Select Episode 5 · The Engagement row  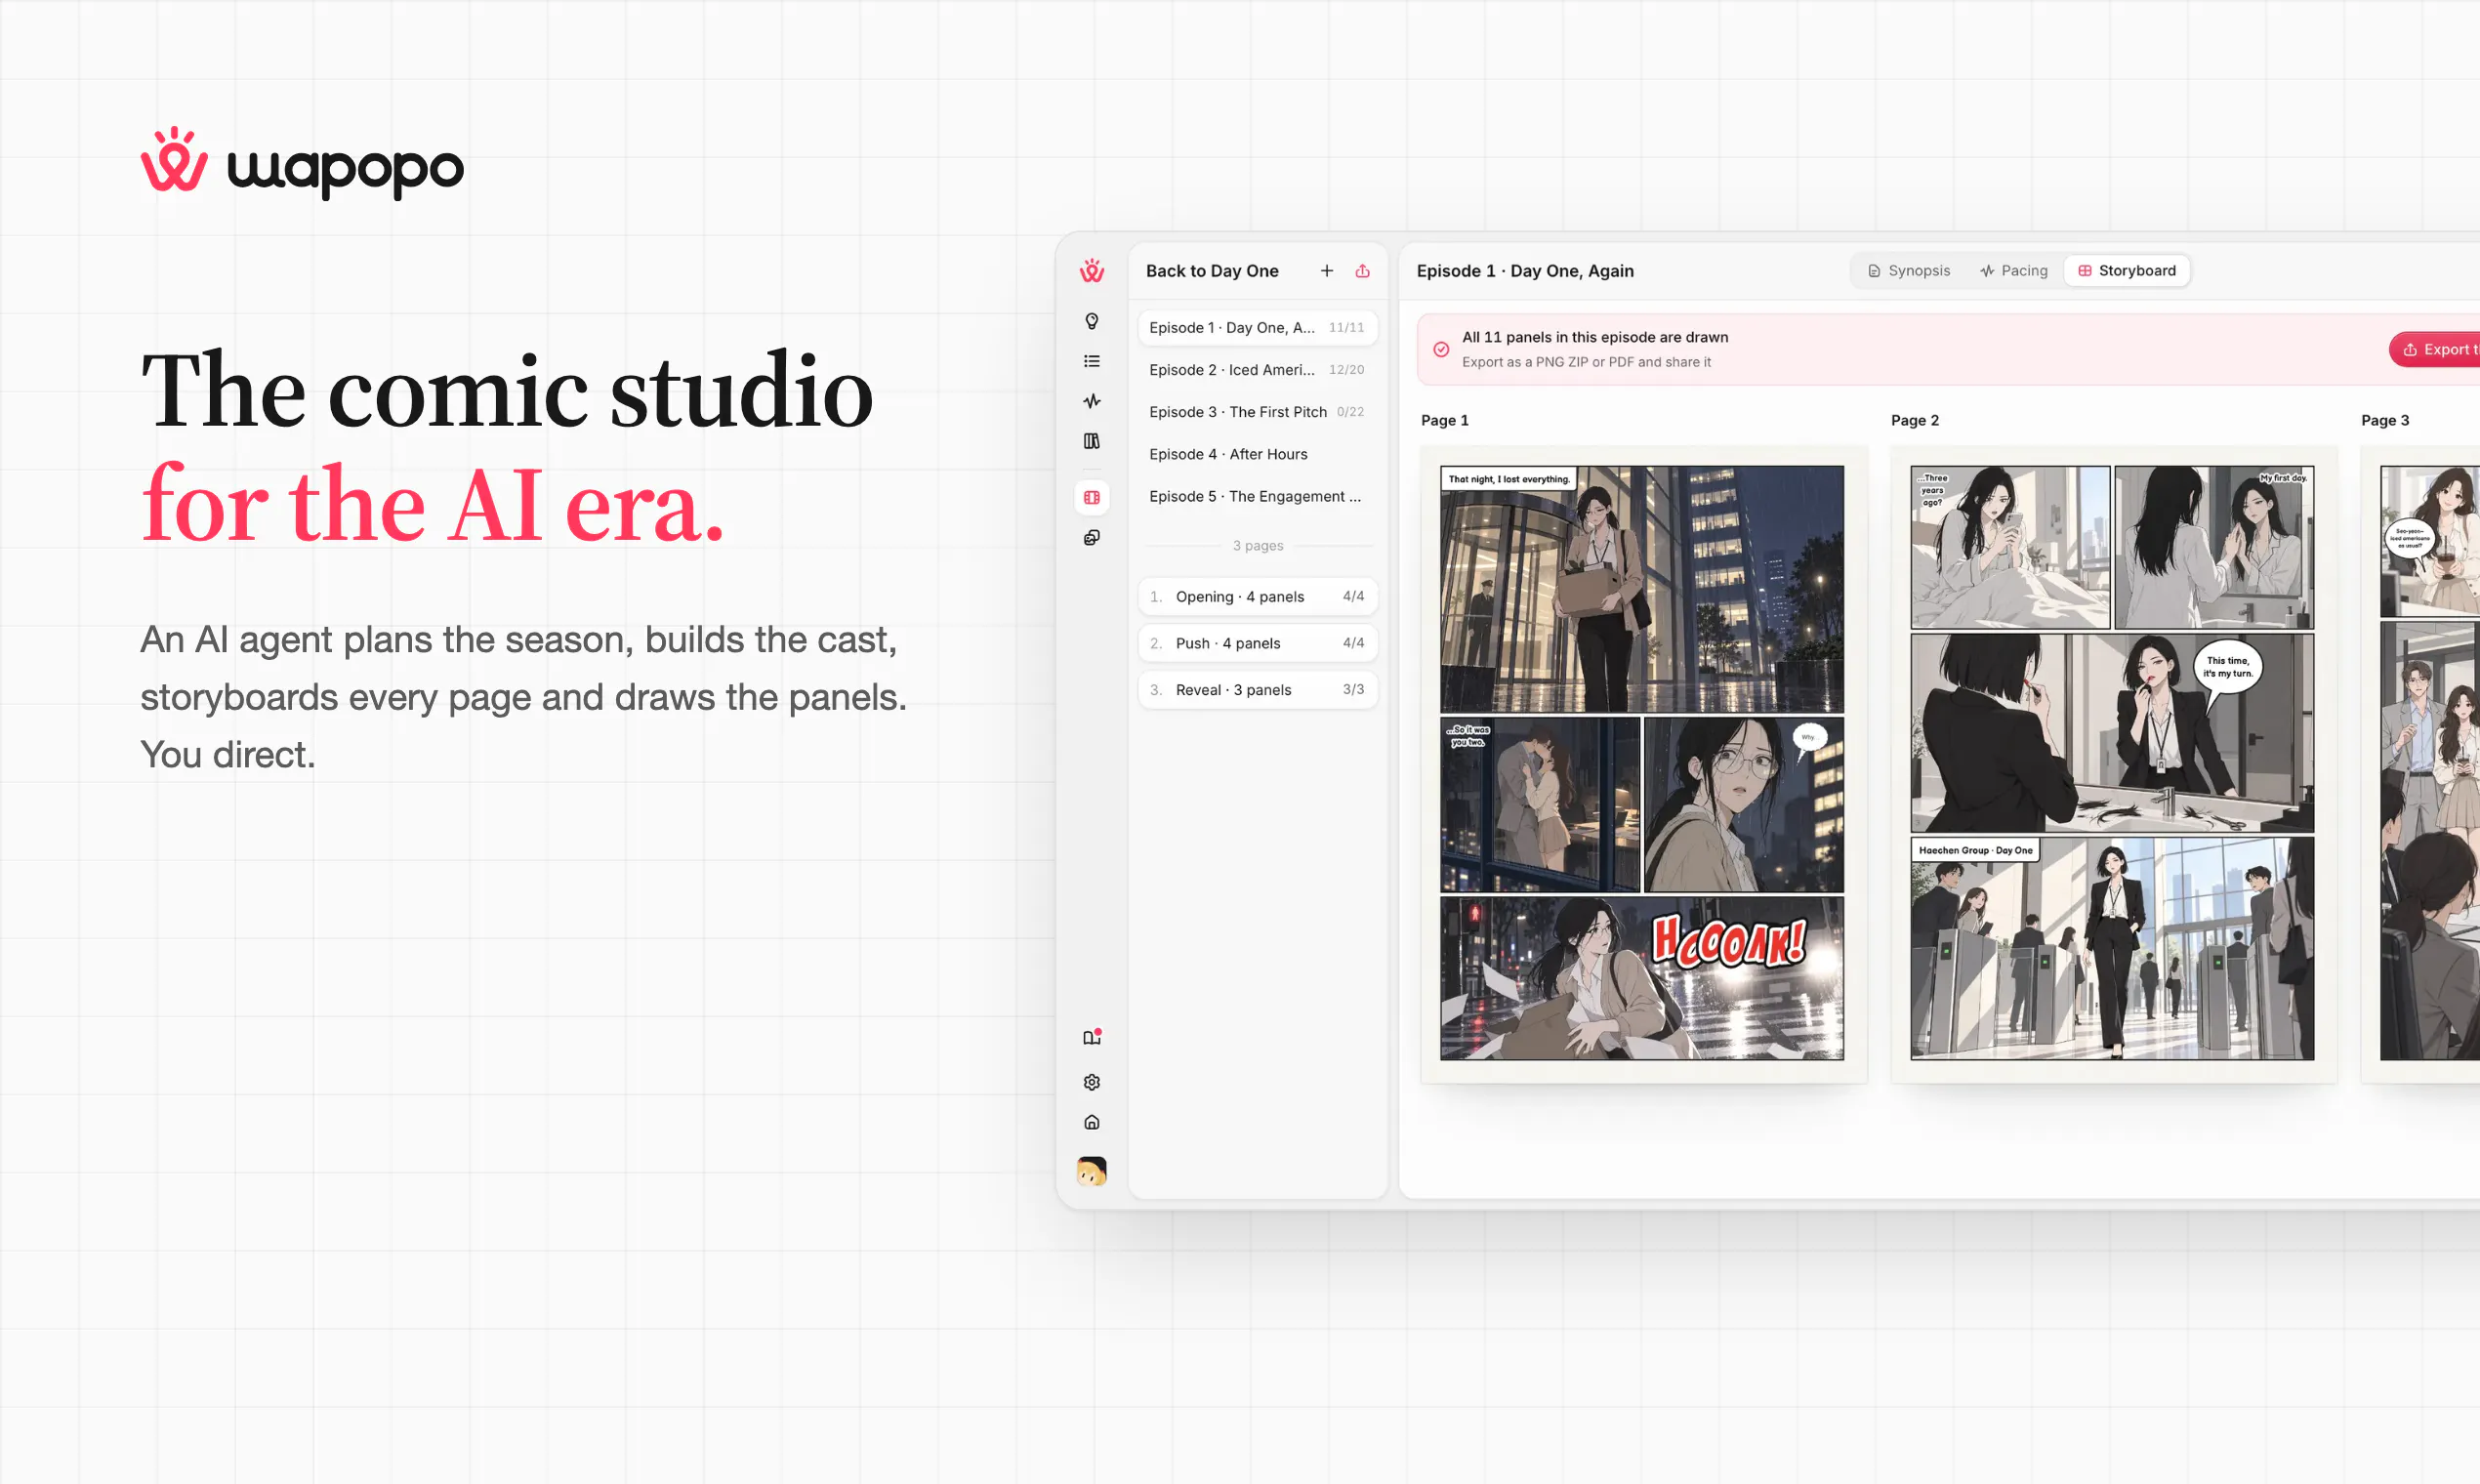(1257, 496)
